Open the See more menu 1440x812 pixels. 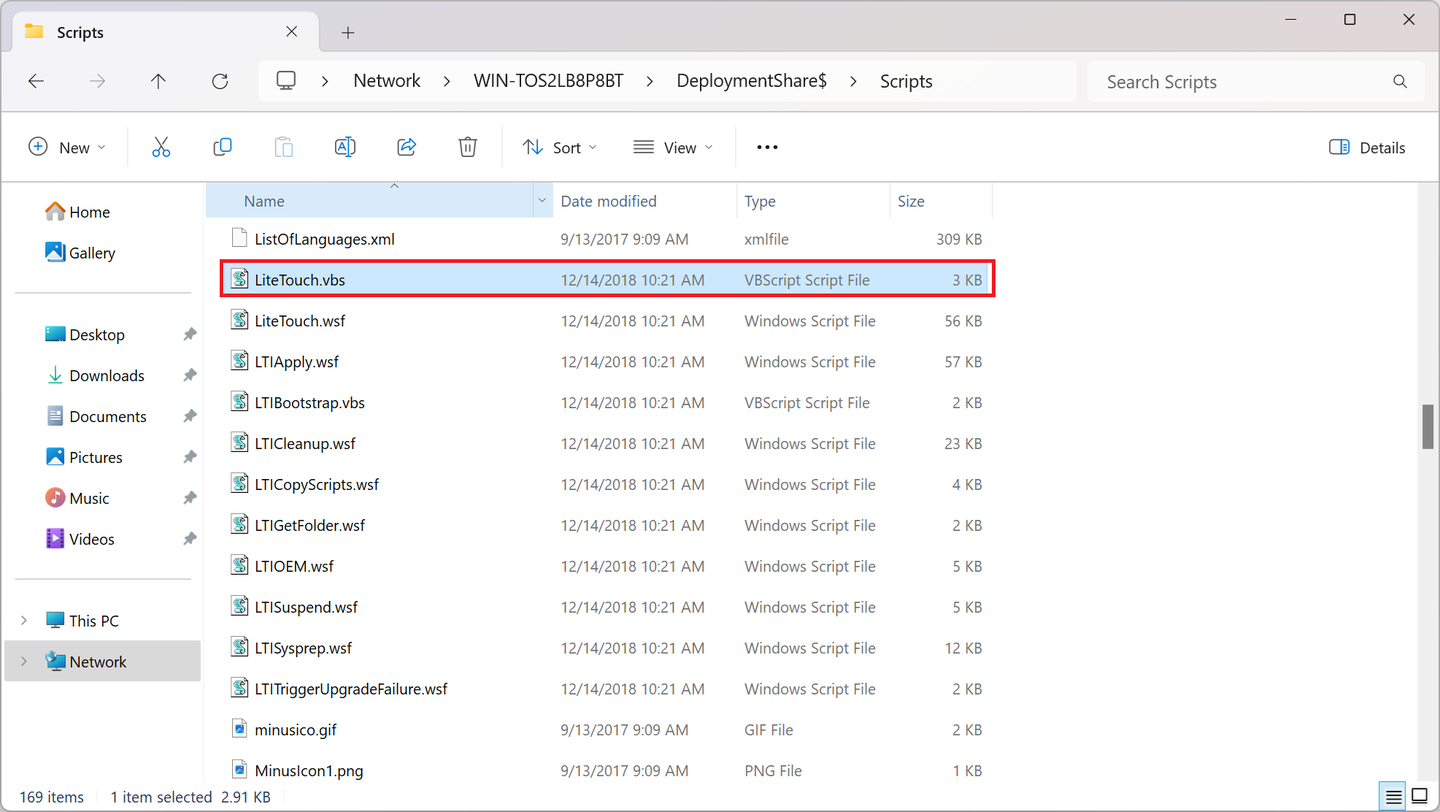(x=767, y=147)
